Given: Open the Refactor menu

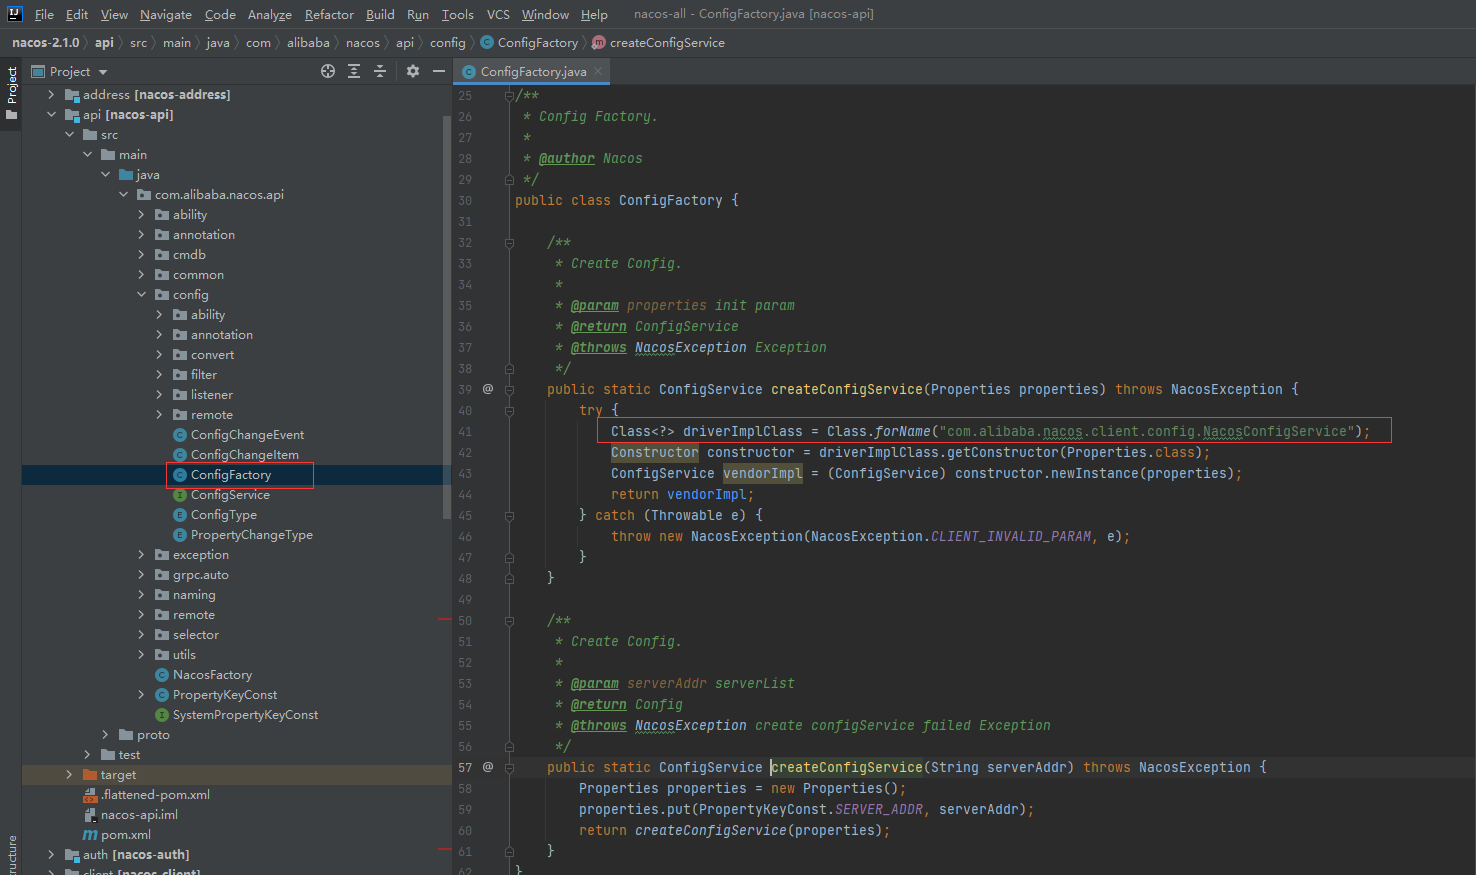Looking at the screenshot, I should tap(329, 14).
